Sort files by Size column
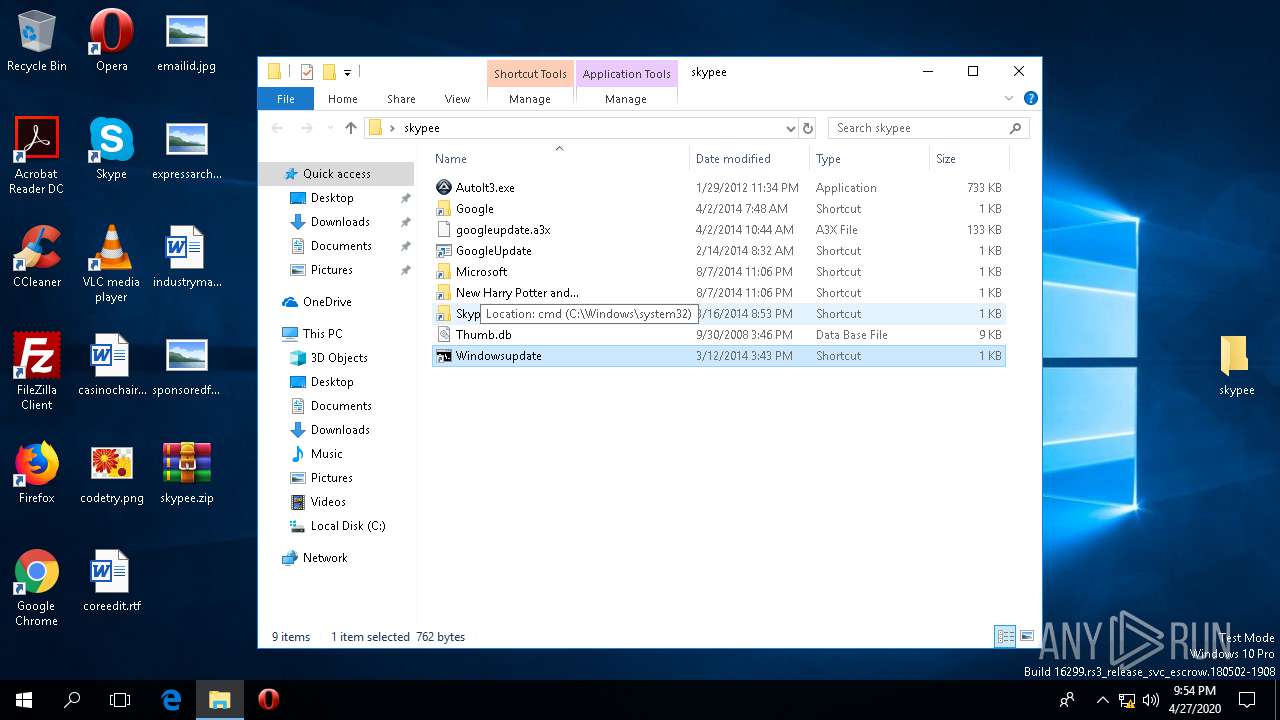 click(x=969, y=159)
